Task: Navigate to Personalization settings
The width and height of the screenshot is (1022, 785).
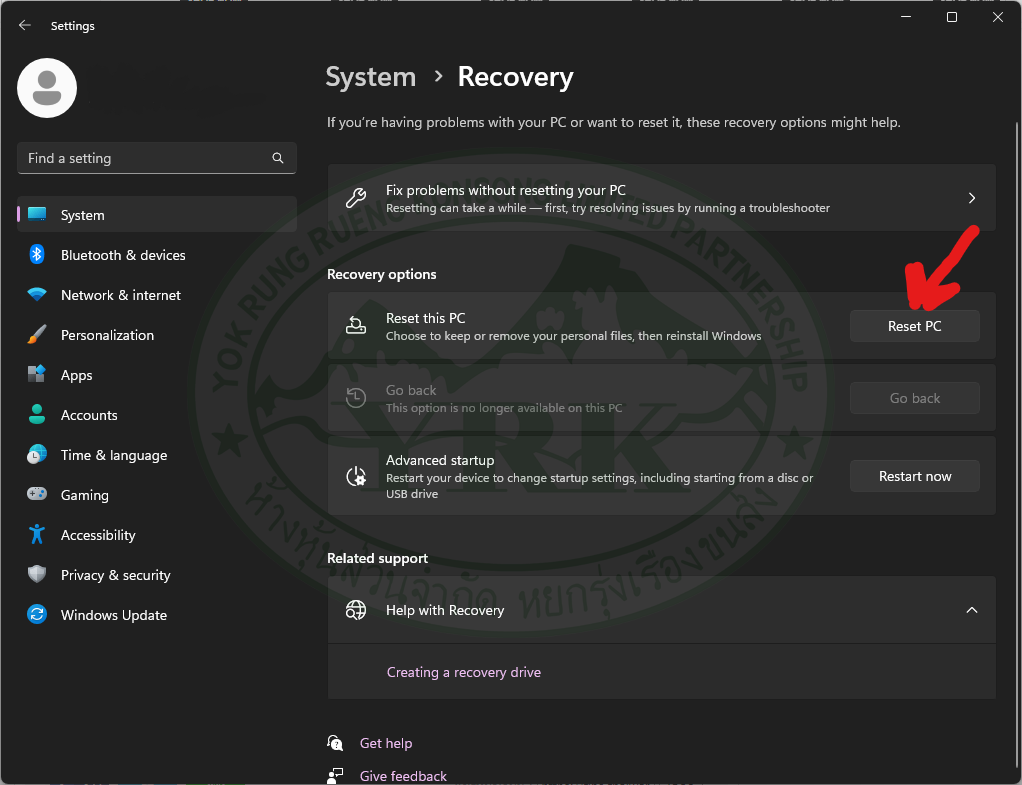Action: pyautogui.click(x=156, y=335)
